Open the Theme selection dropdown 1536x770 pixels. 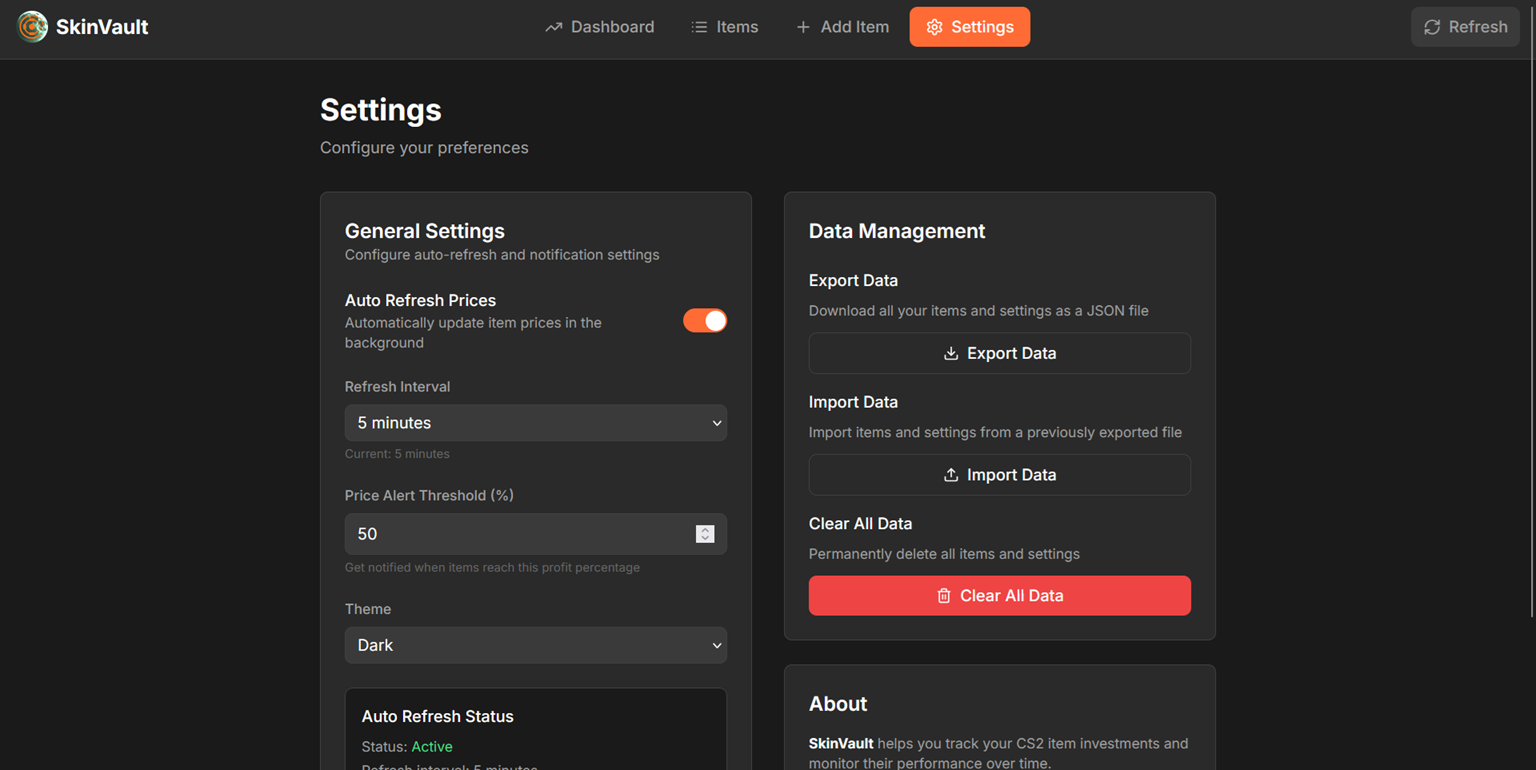click(x=536, y=645)
